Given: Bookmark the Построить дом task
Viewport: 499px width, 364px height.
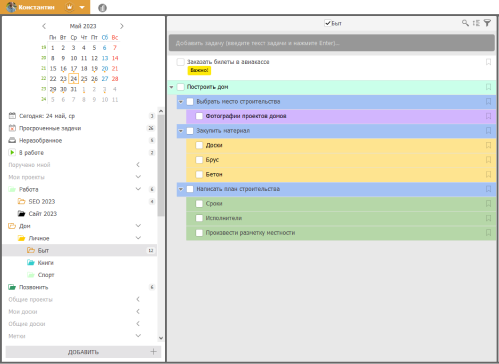Looking at the screenshot, I should click(x=488, y=87).
